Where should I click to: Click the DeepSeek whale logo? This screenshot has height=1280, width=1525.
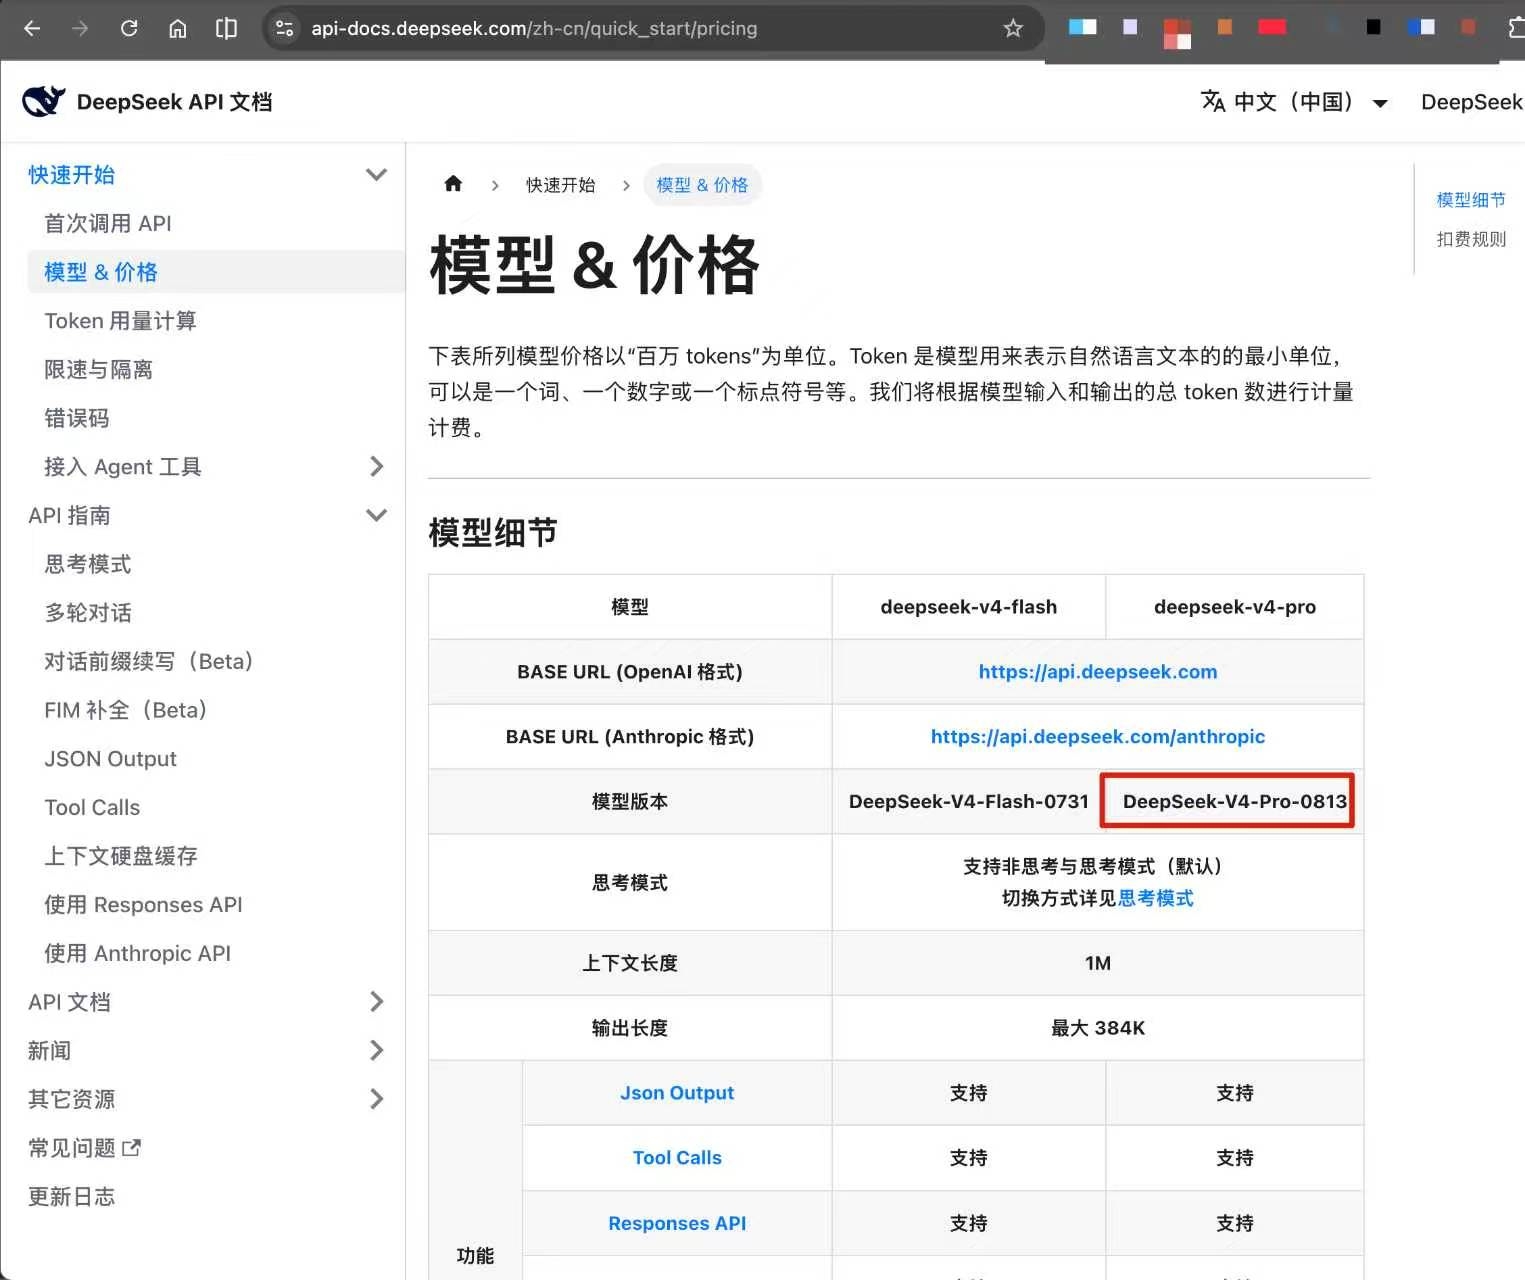coord(43,101)
